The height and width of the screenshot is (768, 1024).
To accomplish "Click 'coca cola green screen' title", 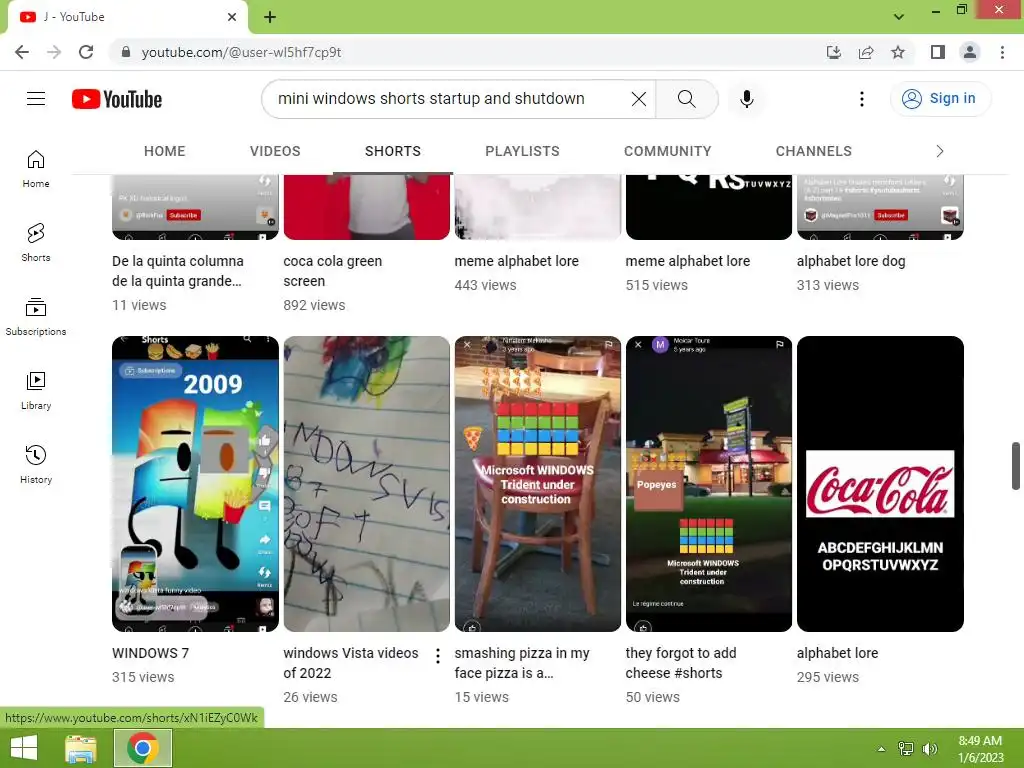I will point(332,271).
